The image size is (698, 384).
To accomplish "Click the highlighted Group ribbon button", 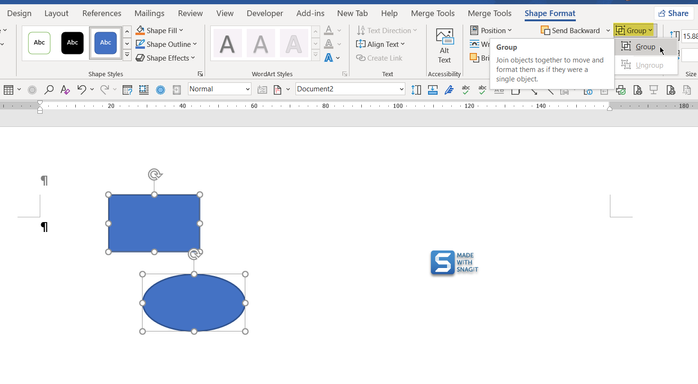I will 634,30.
